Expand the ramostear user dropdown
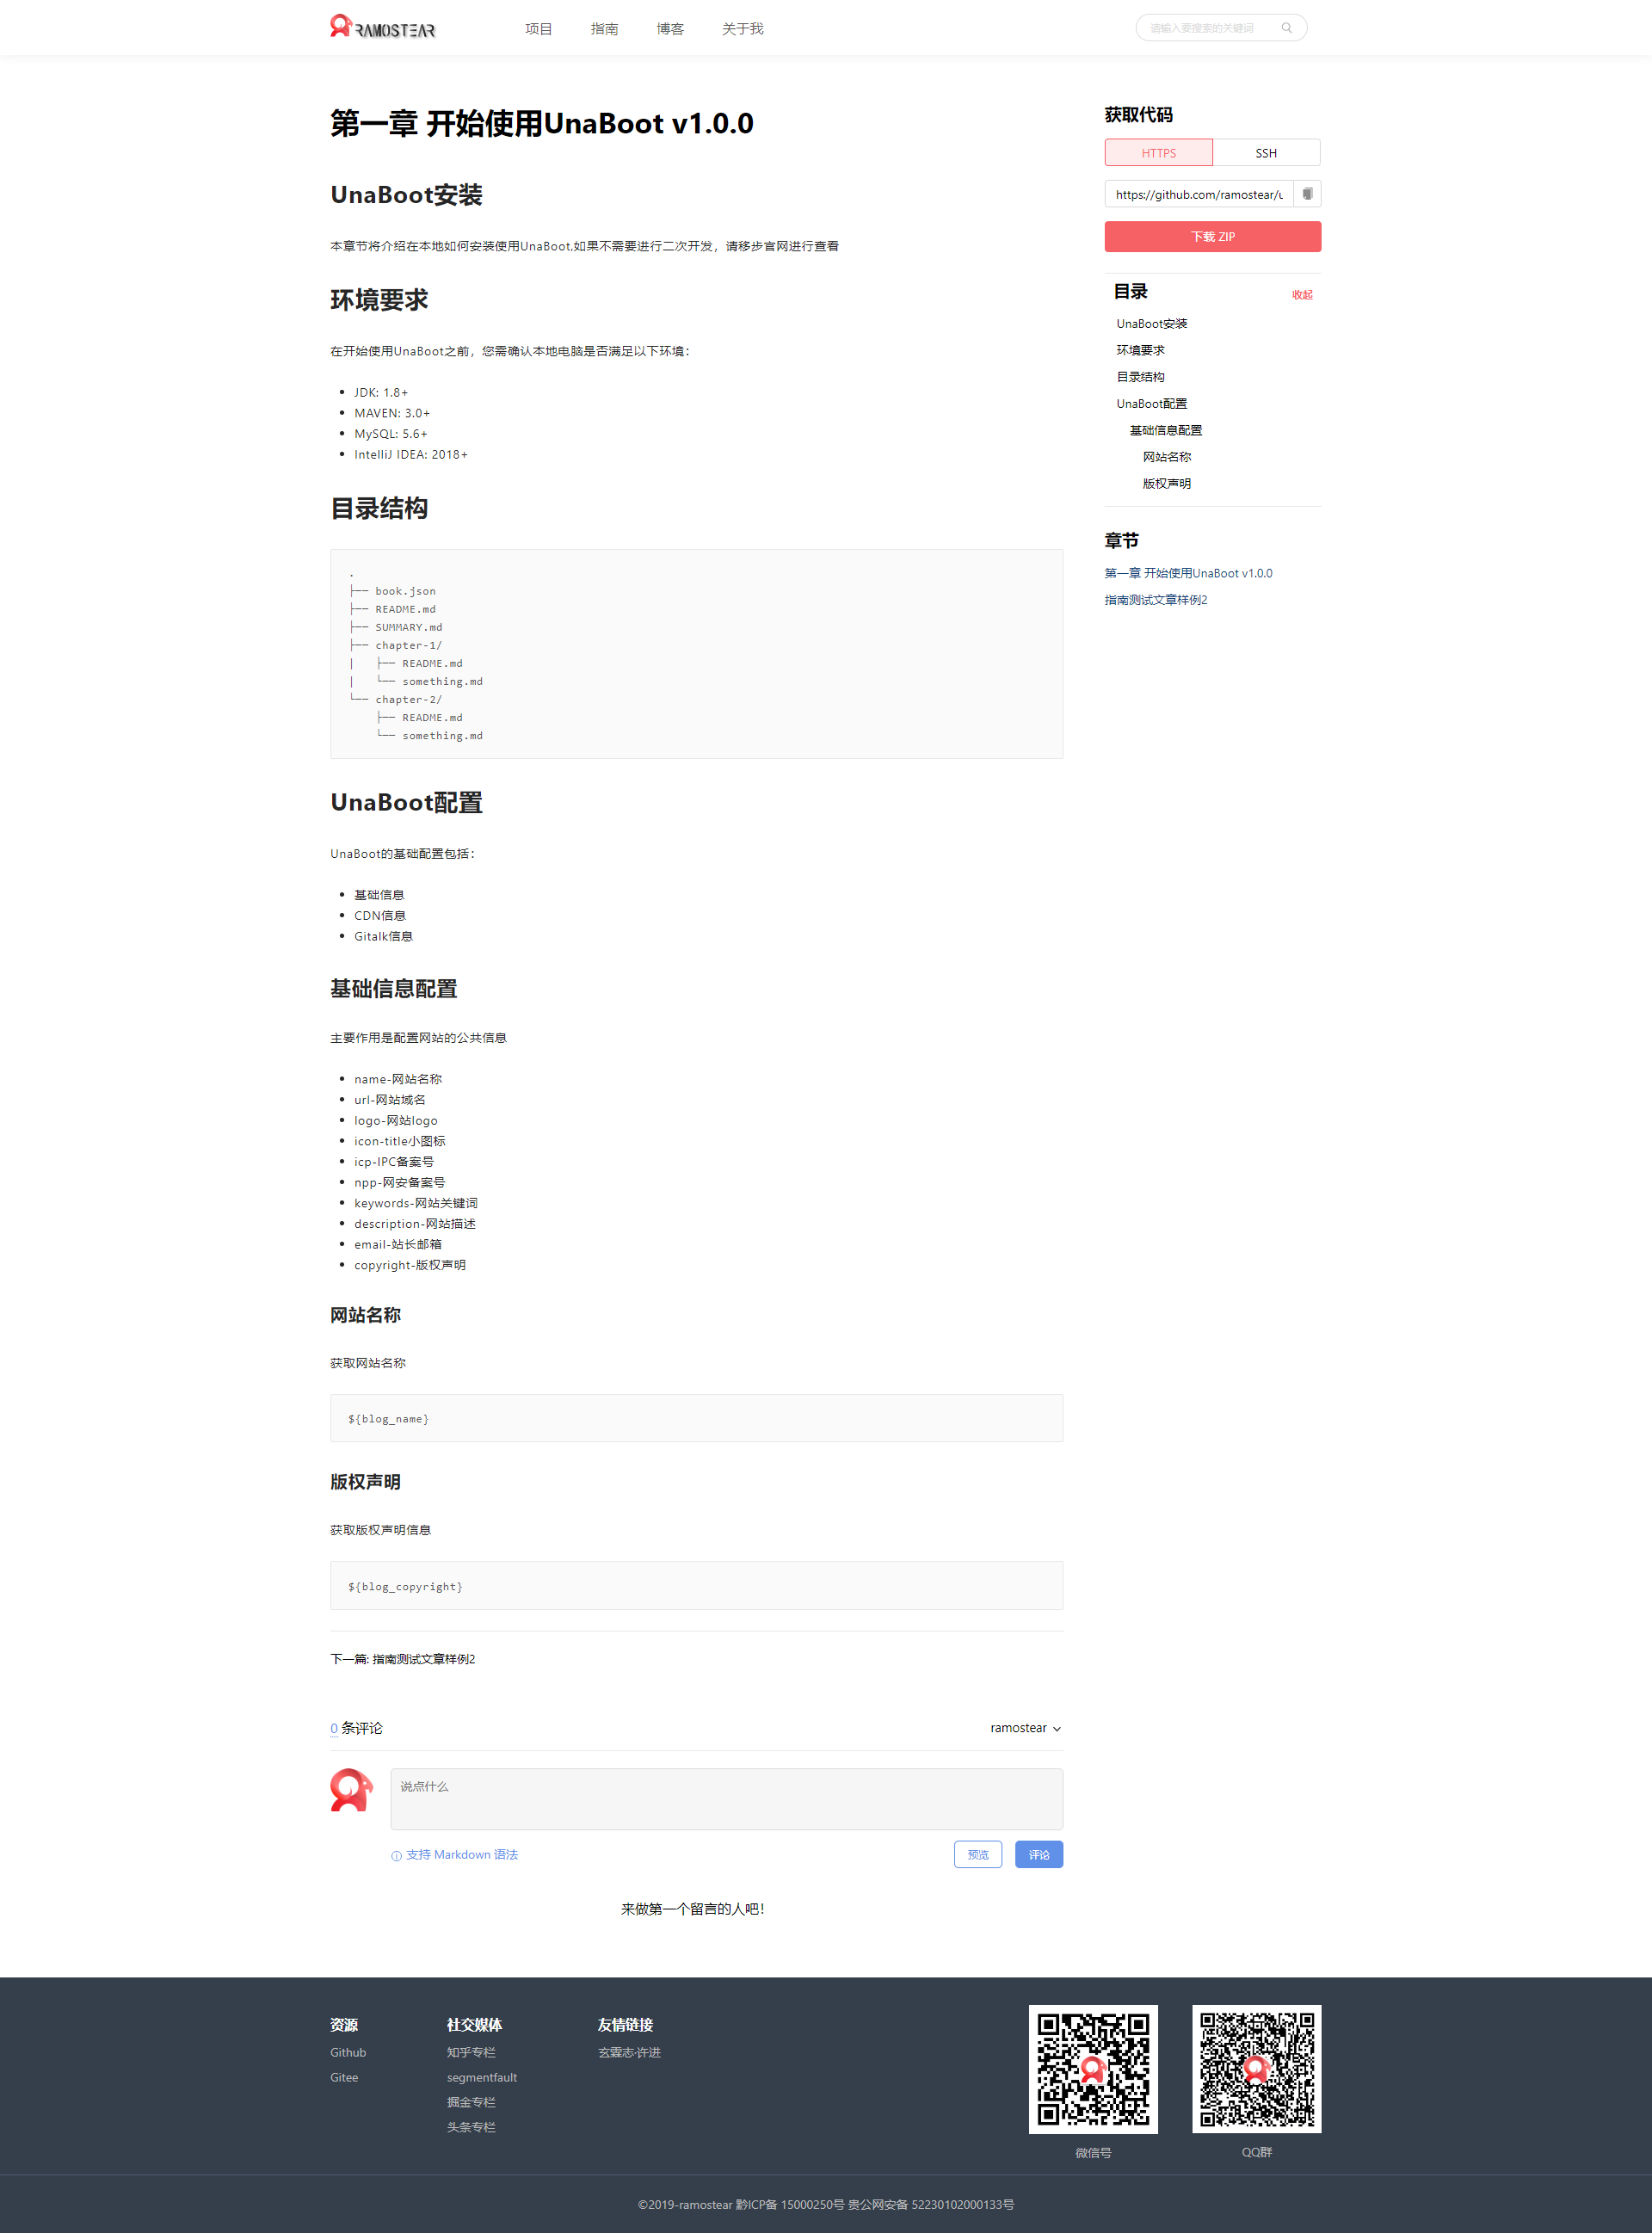 tap(1026, 1728)
